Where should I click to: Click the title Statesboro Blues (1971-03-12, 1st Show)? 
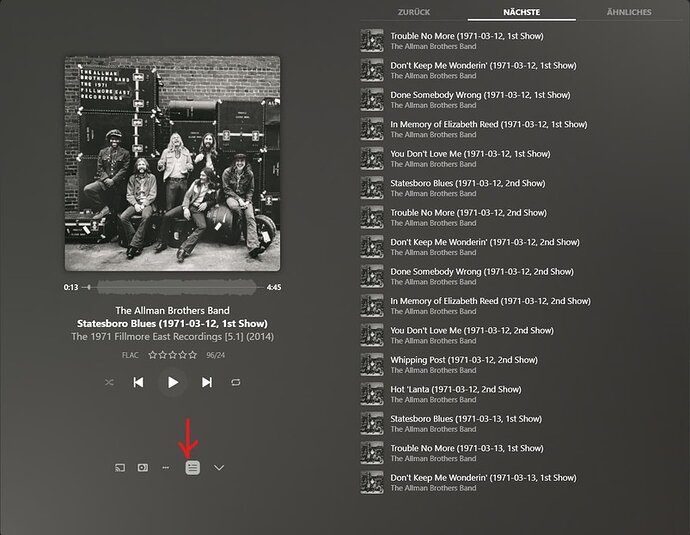pyautogui.click(x=172, y=323)
